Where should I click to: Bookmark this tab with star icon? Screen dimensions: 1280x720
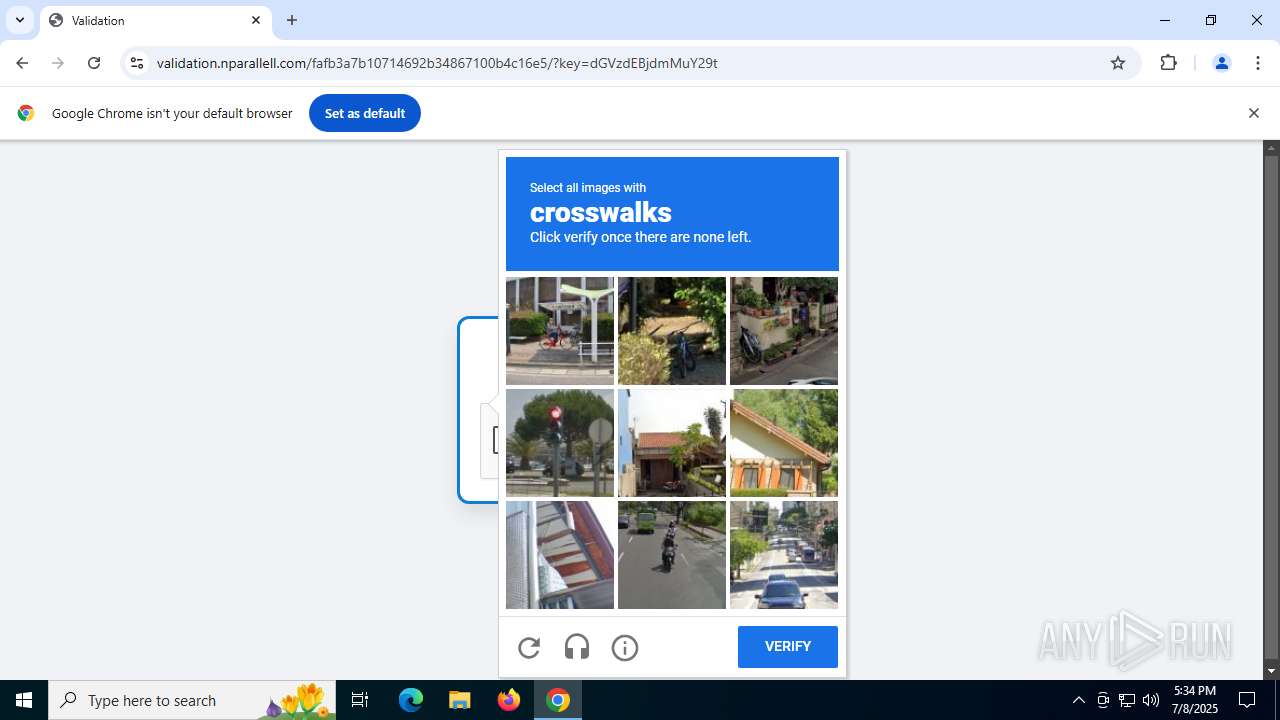point(1118,63)
